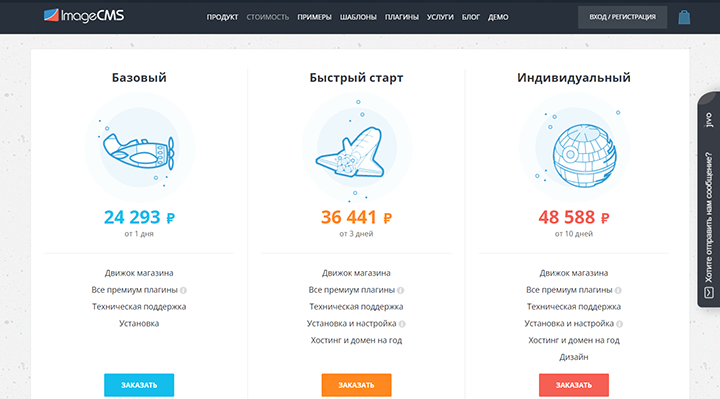Click the 36 441 ₽ price
Image resolution: width=720 pixels, height=399 pixels.
click(356, 217)
